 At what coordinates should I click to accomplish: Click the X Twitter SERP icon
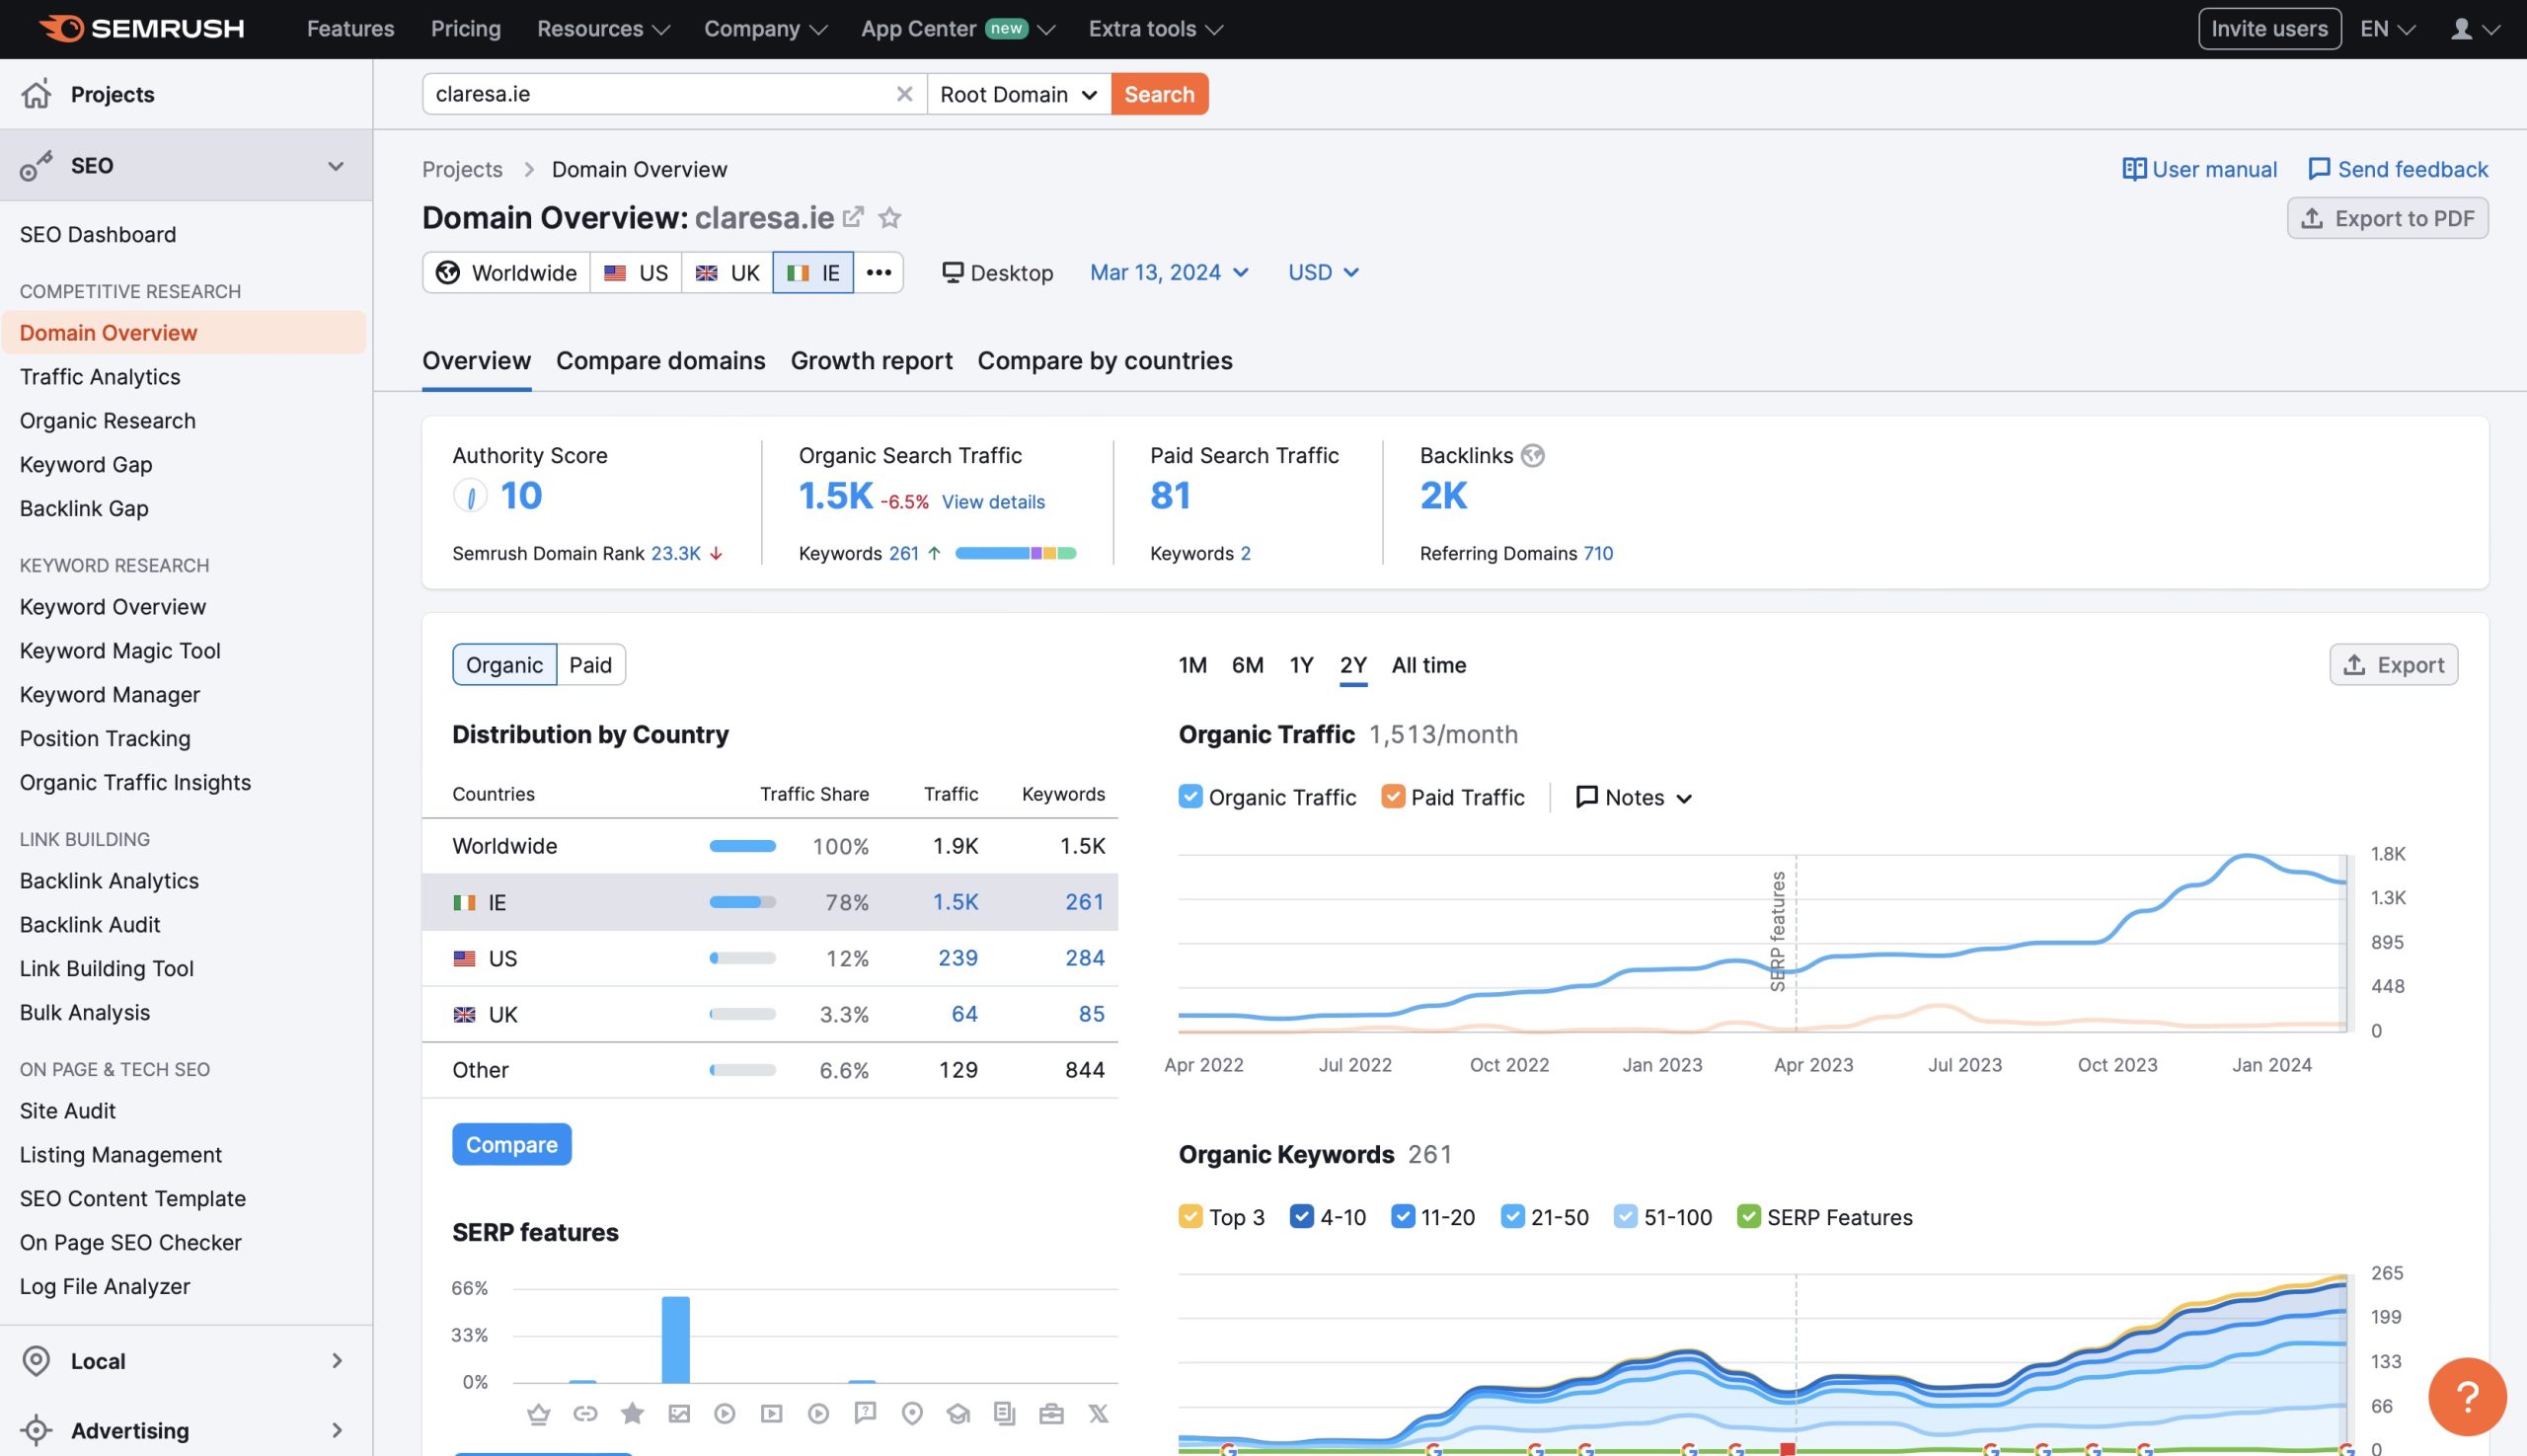(1098, 1413)
